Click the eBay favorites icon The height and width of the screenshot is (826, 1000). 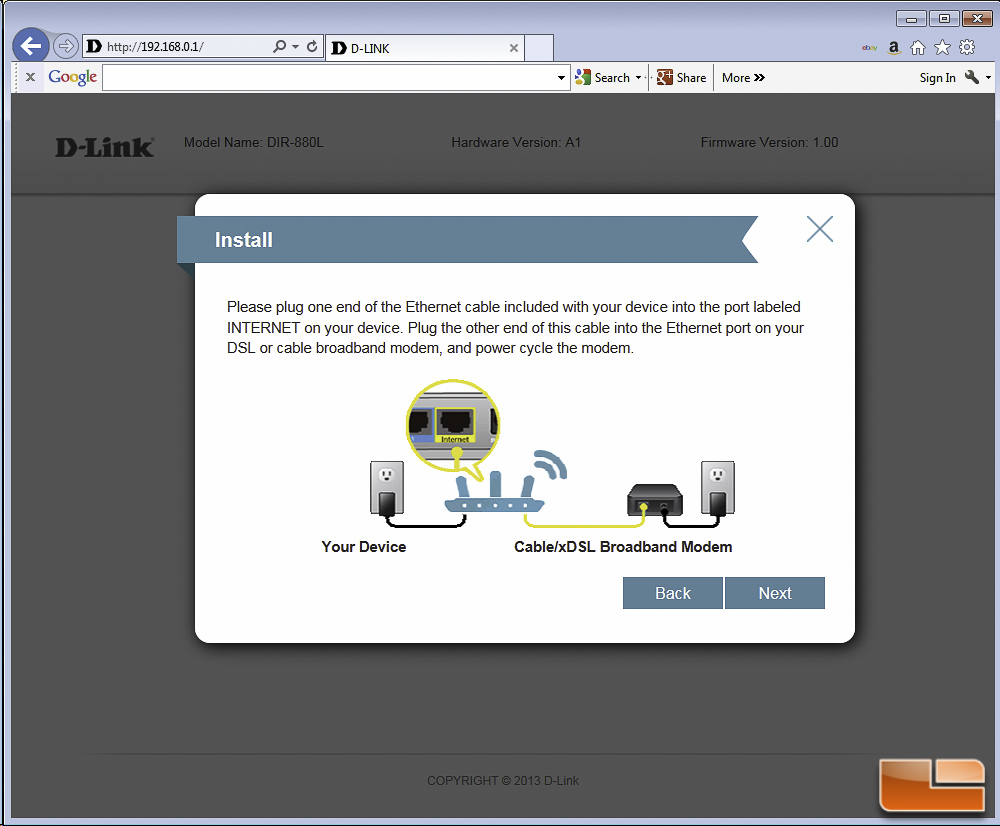point(869,48)
